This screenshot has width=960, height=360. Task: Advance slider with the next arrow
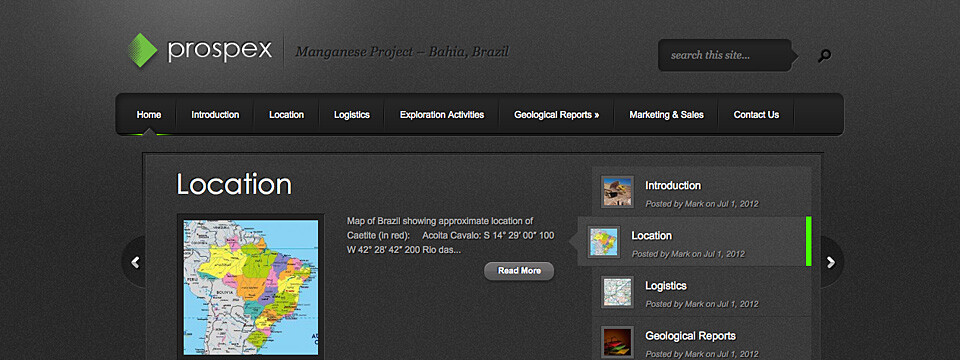click(x=831, y=262)
